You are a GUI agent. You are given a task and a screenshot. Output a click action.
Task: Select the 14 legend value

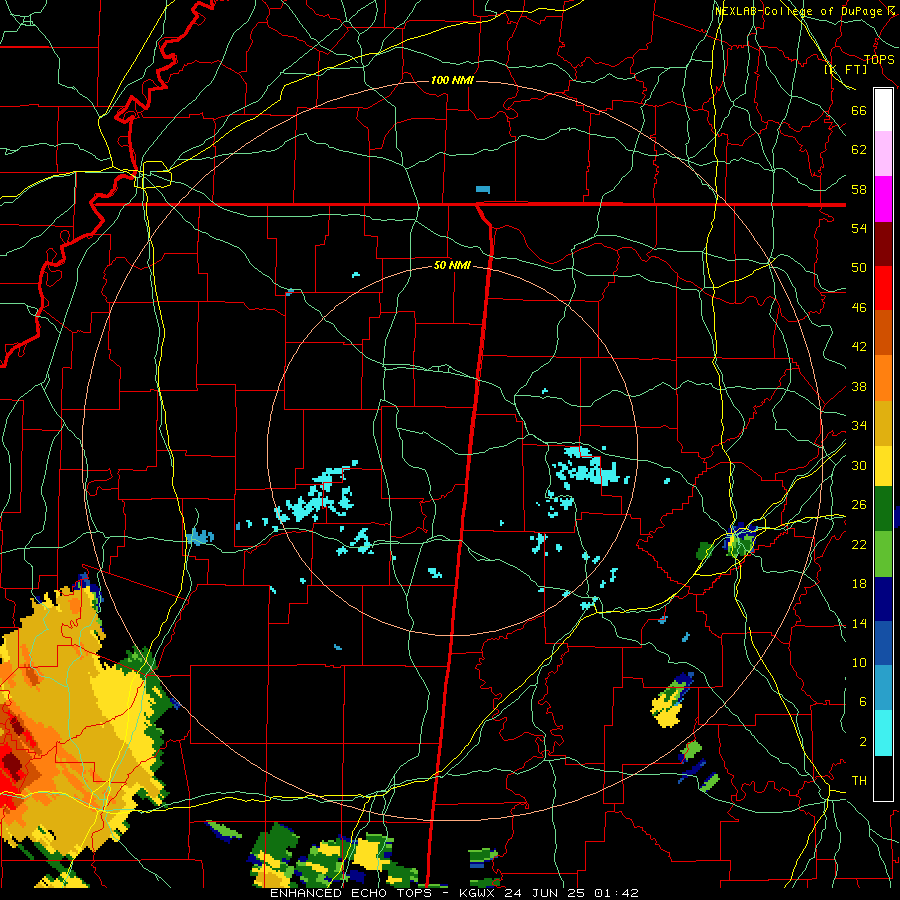(x=859, y=623)
